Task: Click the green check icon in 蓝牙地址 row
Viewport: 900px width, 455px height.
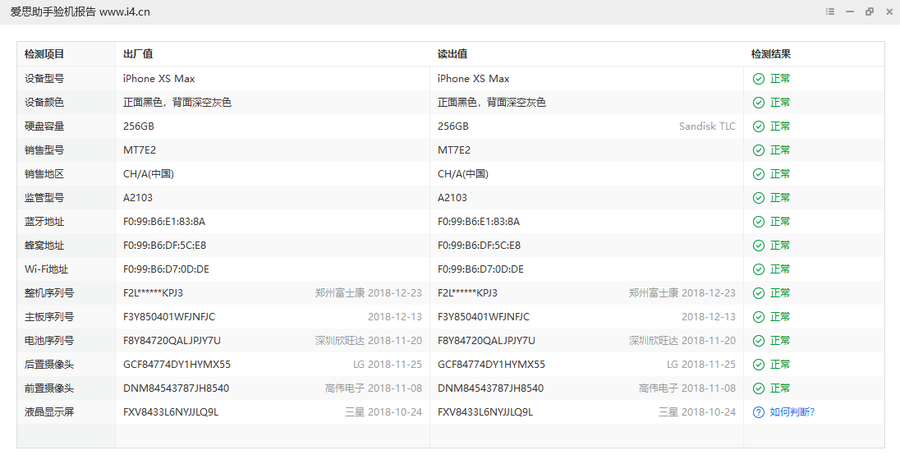Action: point(759,221)
